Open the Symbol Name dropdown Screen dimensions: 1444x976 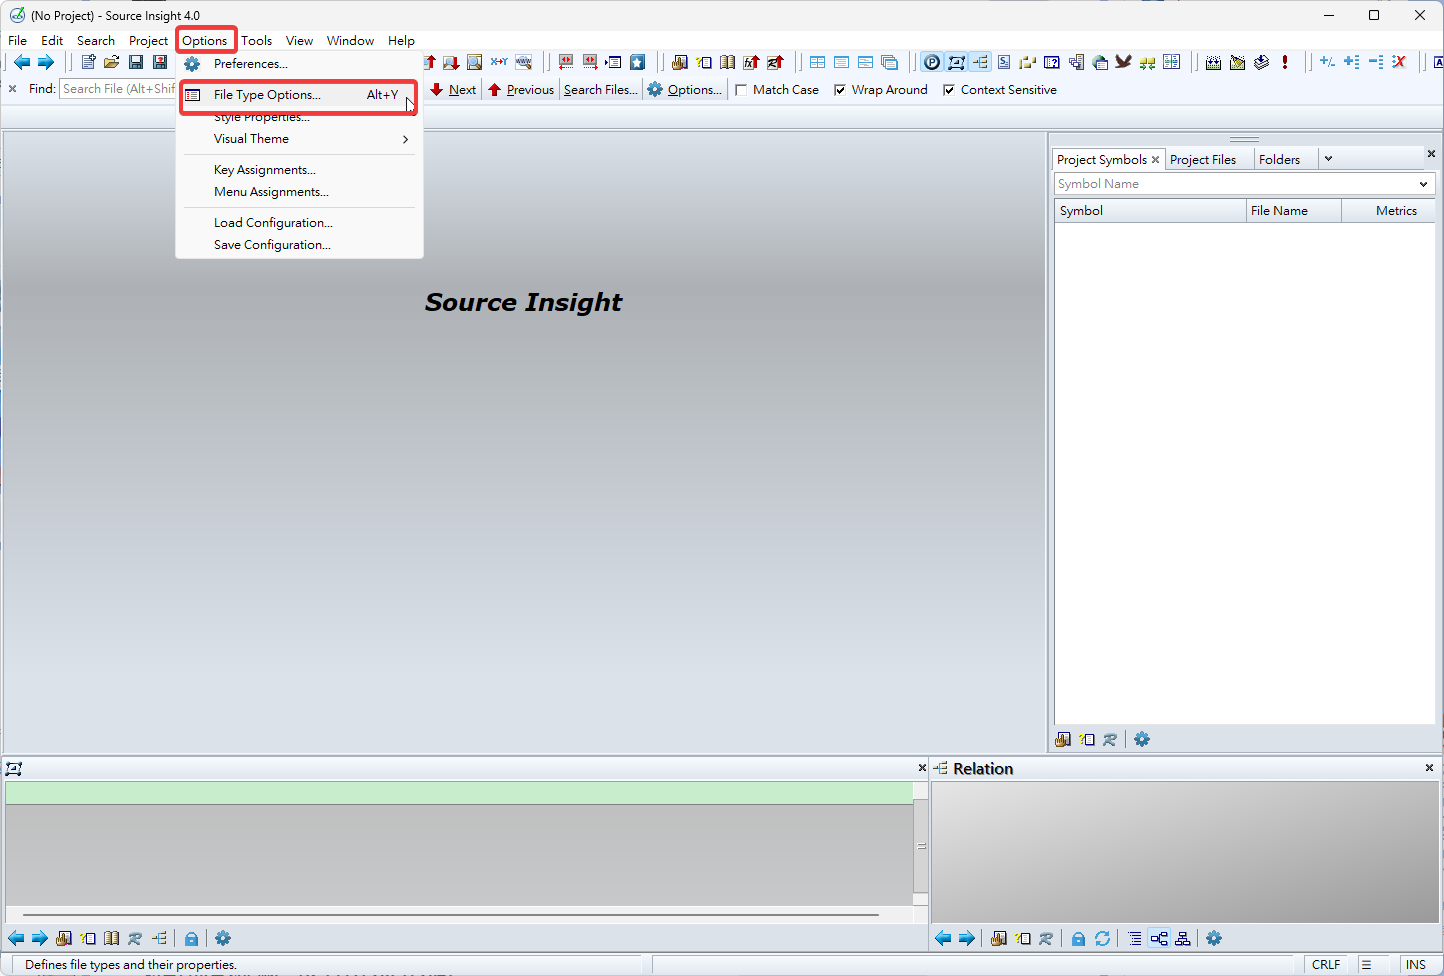tap(1423, 184)
